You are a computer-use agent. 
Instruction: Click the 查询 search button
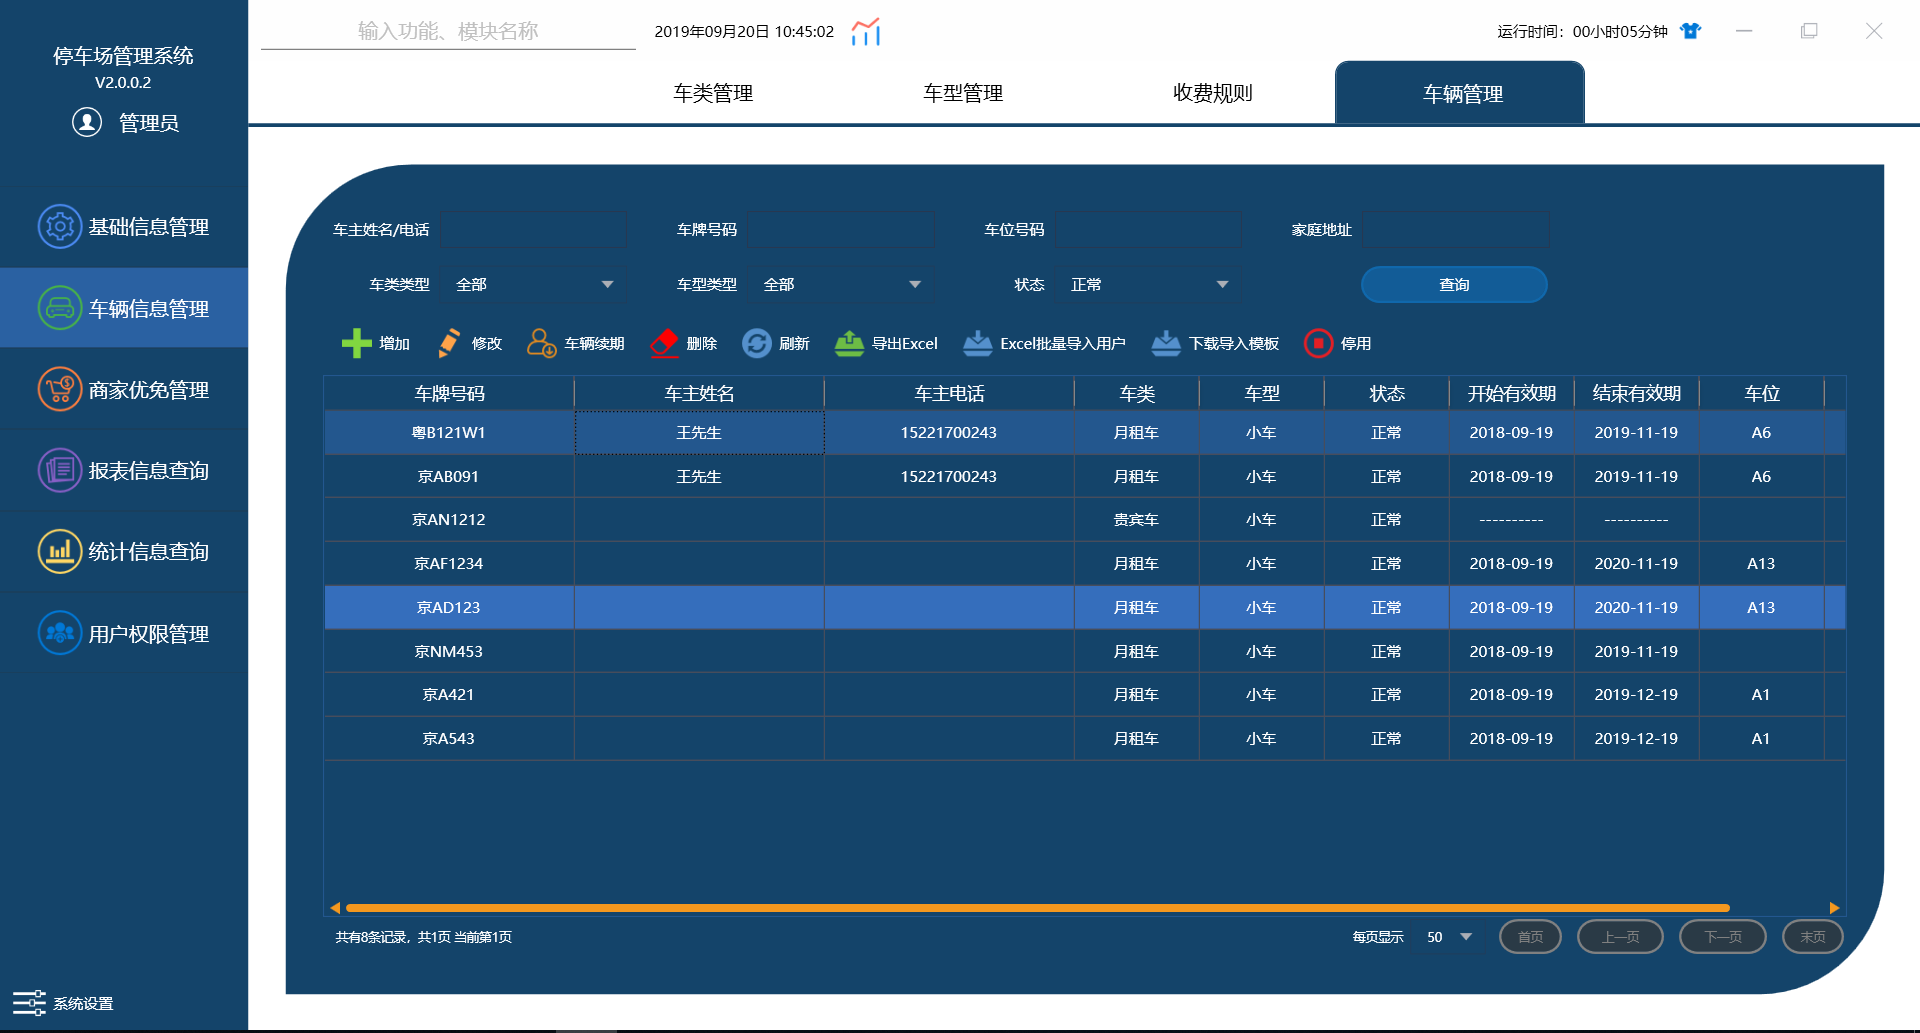1454,285
